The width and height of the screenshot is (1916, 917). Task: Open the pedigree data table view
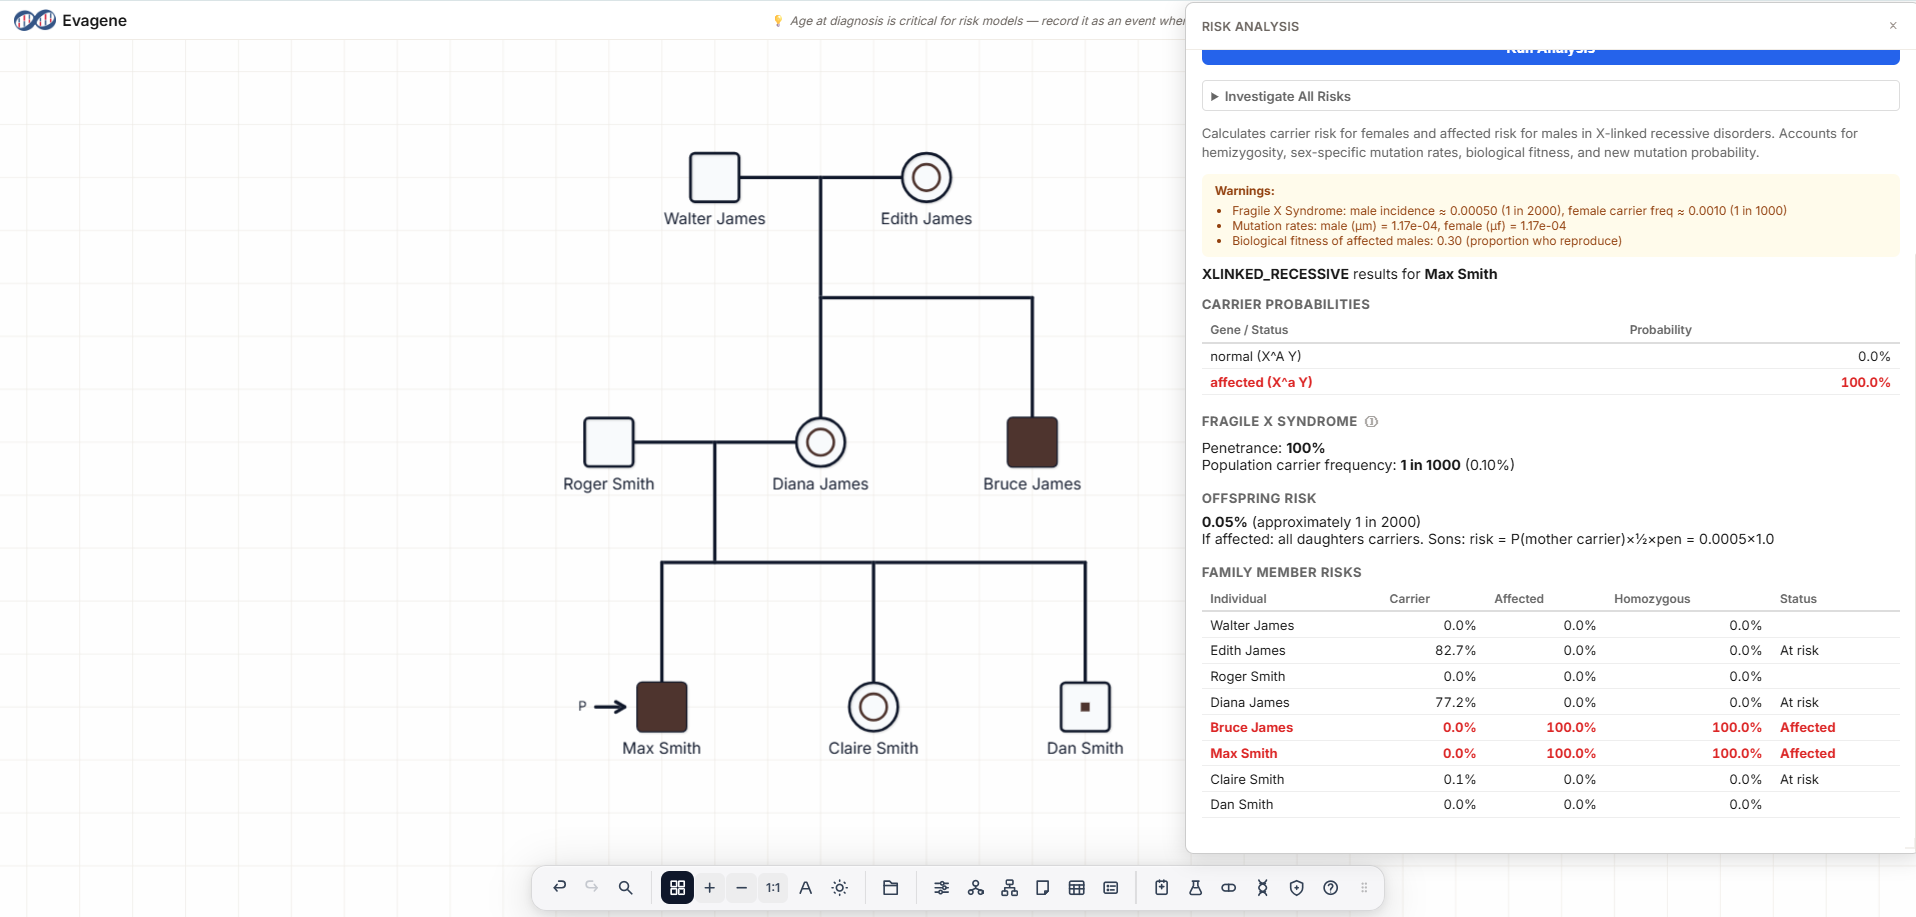[1076, 887]
